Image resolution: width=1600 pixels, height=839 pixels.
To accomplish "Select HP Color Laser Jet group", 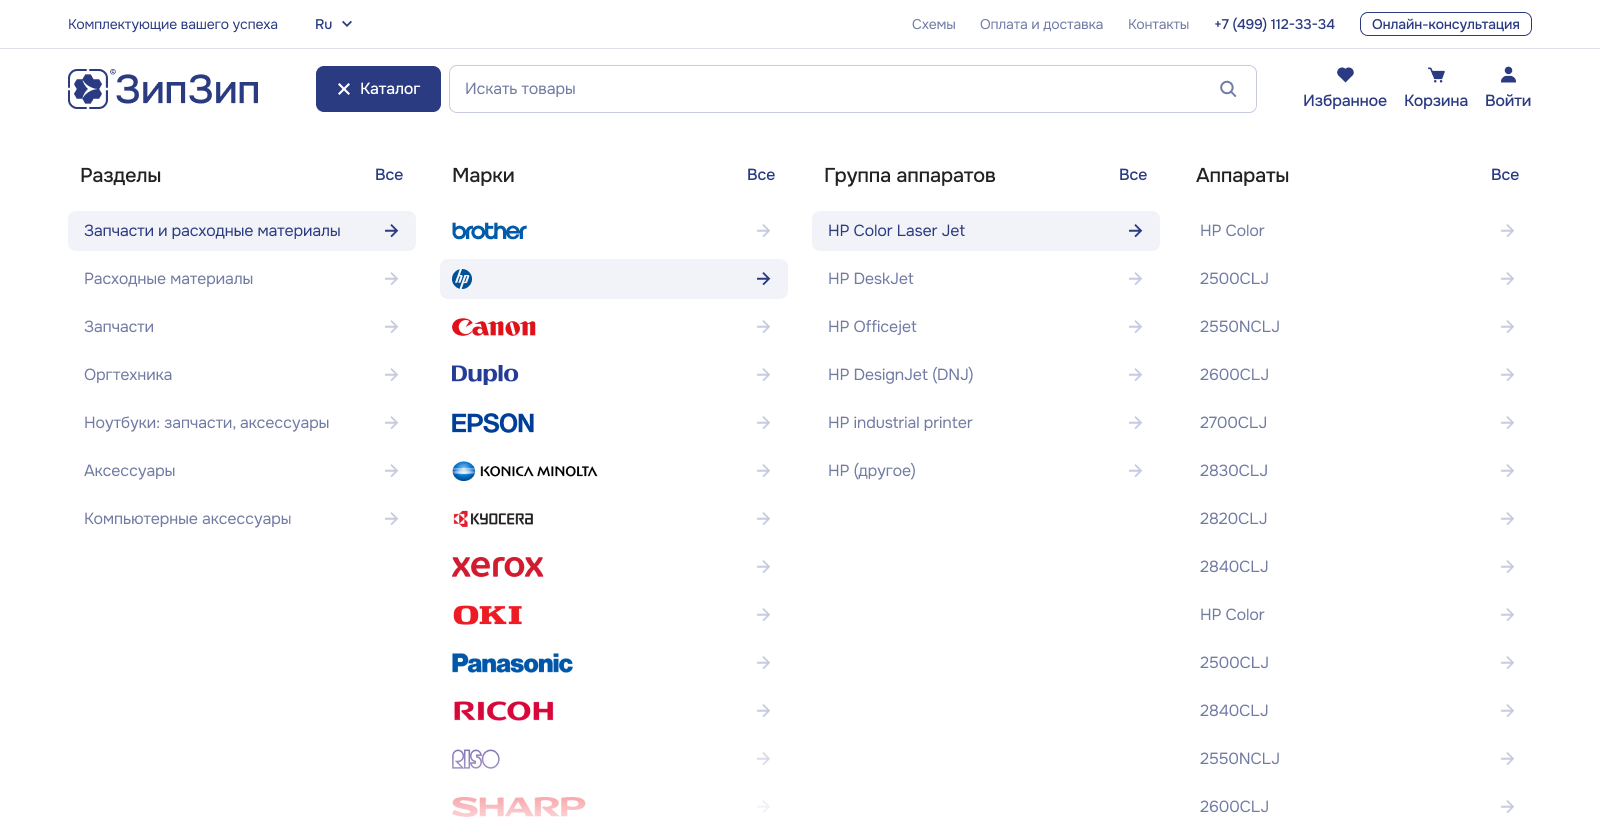I will pos(986,231).
